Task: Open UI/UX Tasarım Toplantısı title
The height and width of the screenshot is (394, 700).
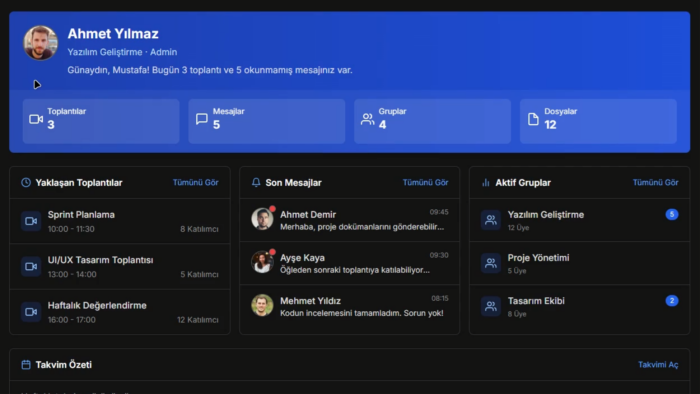Action: (x=100, y=260)
